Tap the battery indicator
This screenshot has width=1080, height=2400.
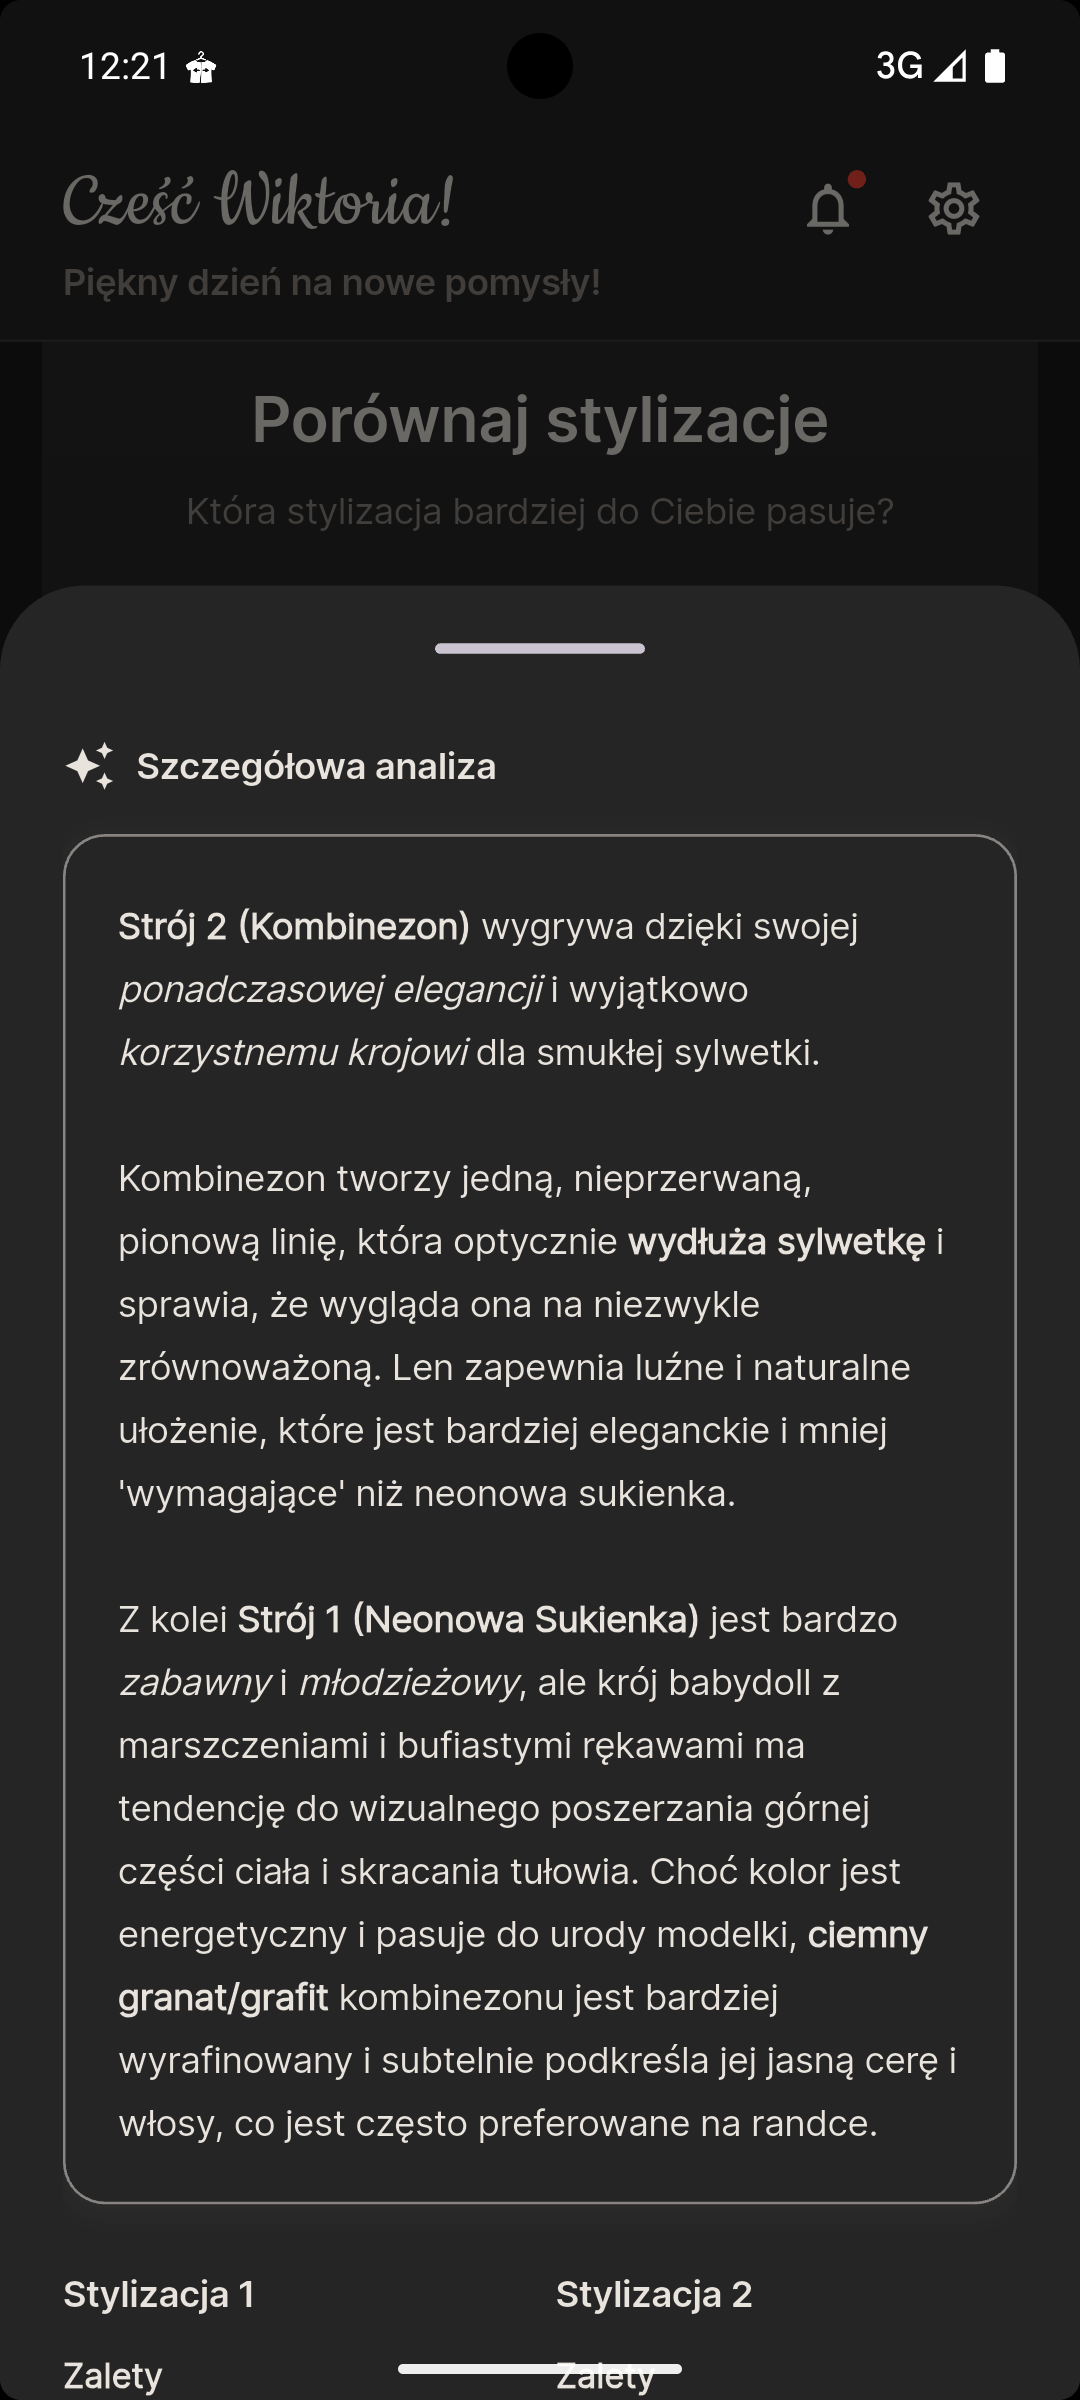pos(996,64)
